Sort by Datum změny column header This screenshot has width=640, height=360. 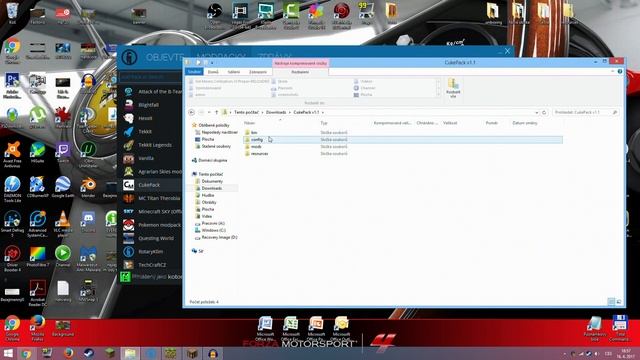click(x=525, y=123)
